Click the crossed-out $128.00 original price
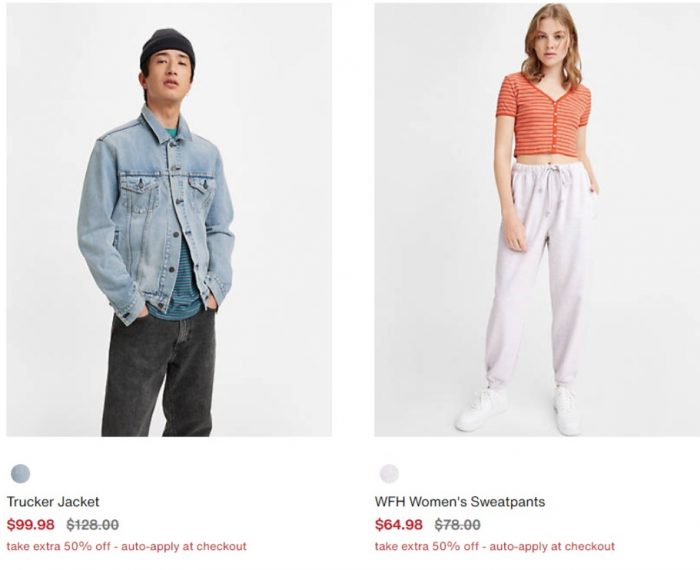The height and width of the screenshot is (570, 700). [92, 524]
